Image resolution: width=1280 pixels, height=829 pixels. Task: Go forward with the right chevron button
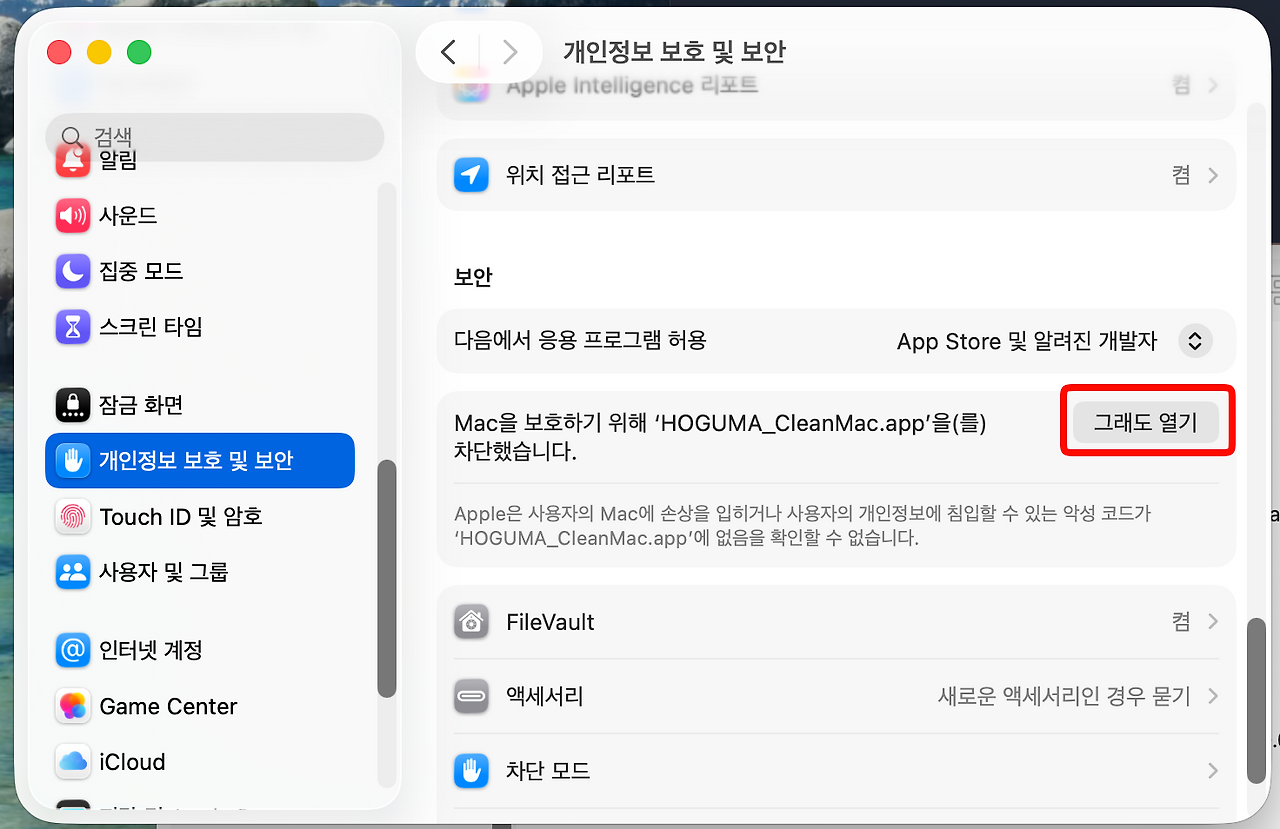(510, 51)
